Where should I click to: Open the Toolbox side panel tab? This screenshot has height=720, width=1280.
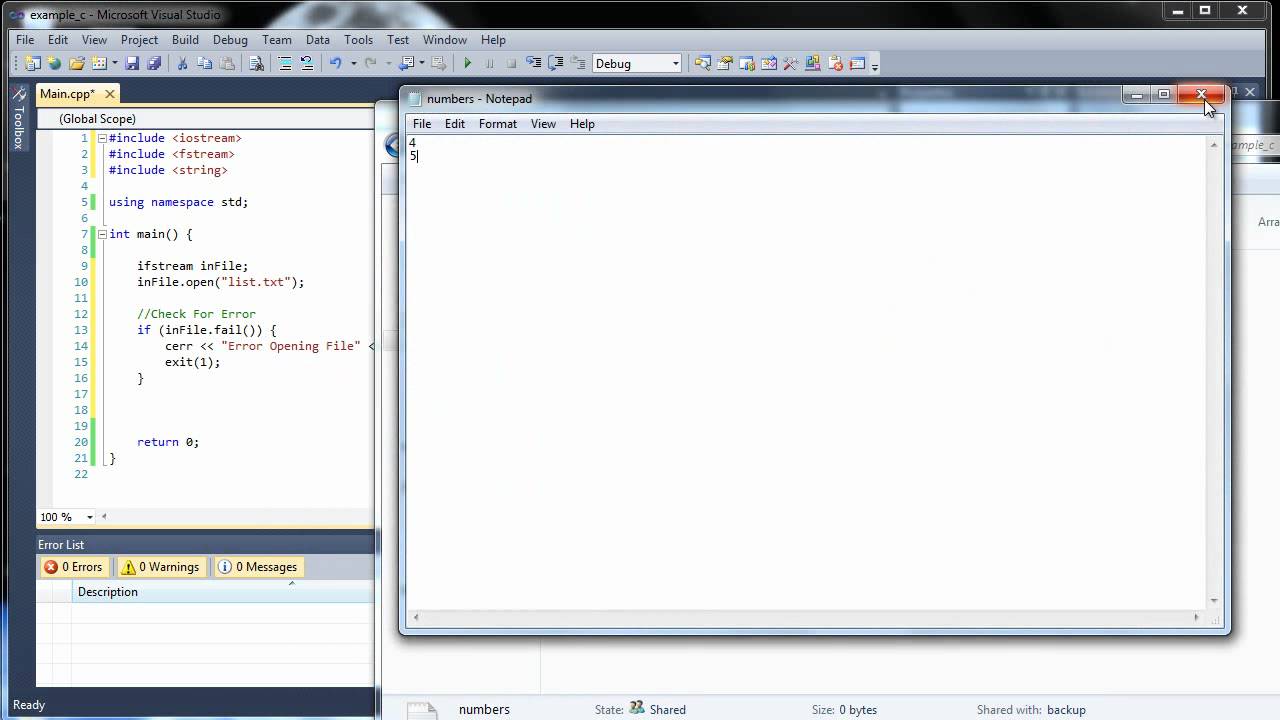pos(18,119)
